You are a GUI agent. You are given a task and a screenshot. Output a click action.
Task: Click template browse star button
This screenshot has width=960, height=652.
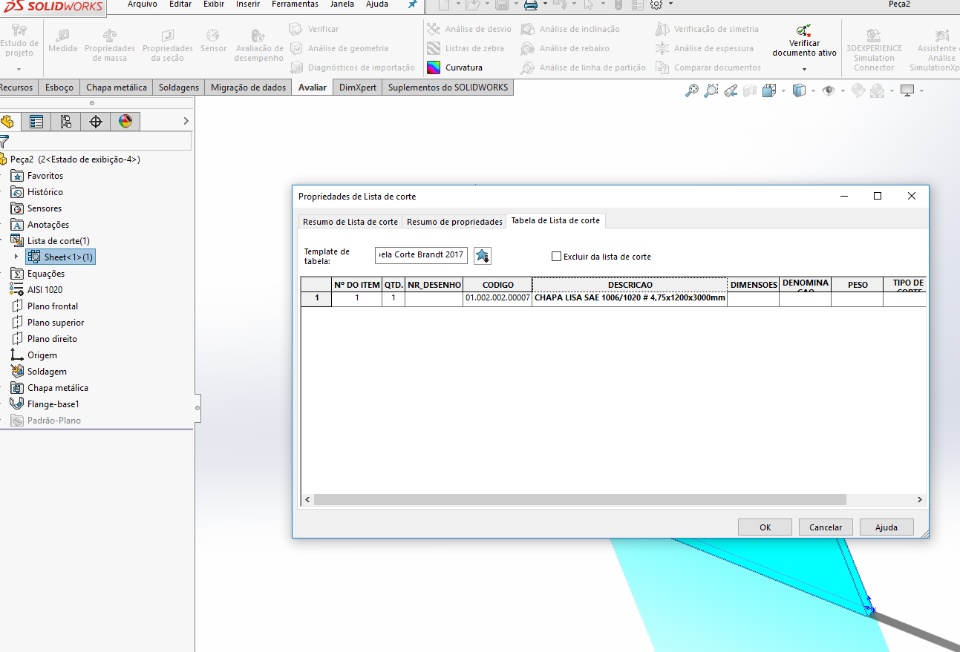coord(482,255)
